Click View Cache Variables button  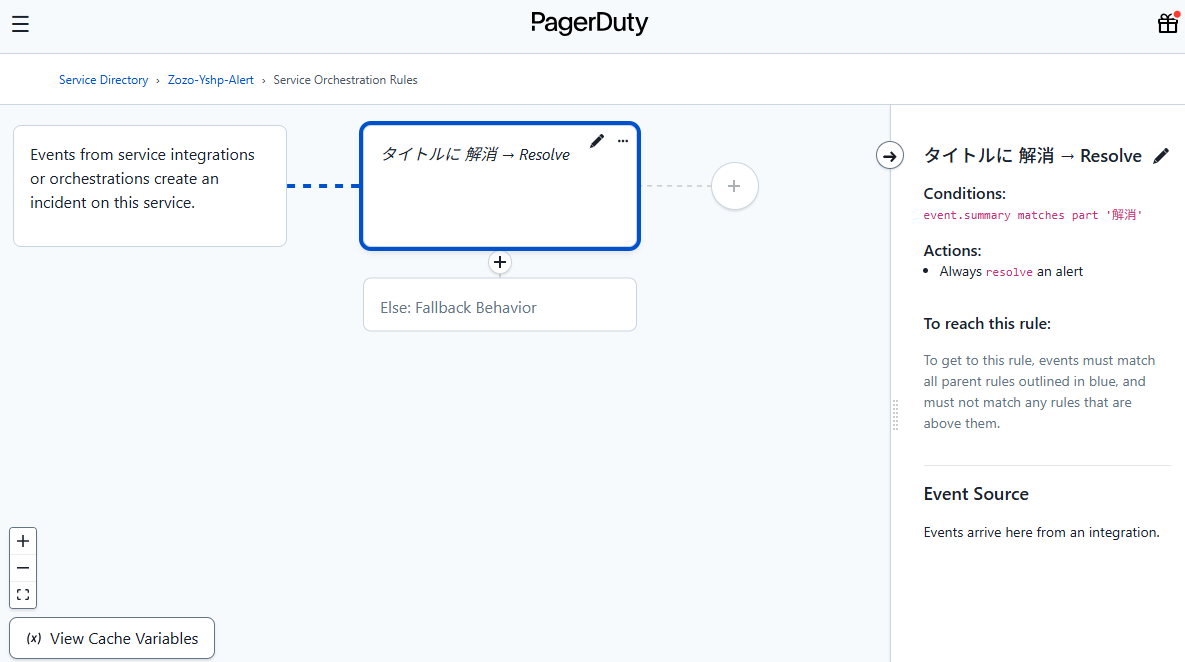pos(112,639)
